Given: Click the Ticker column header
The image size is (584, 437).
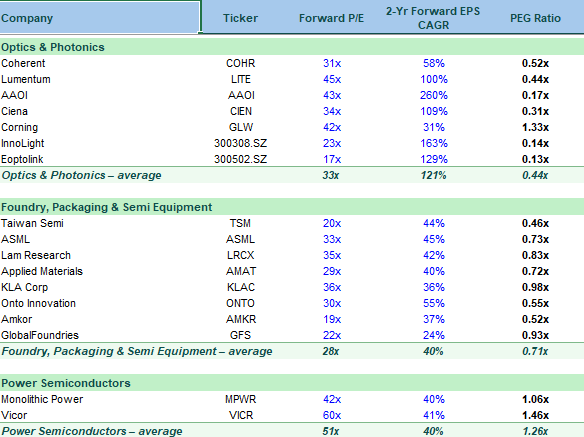Looking at the screenshot, I should 240,18.
